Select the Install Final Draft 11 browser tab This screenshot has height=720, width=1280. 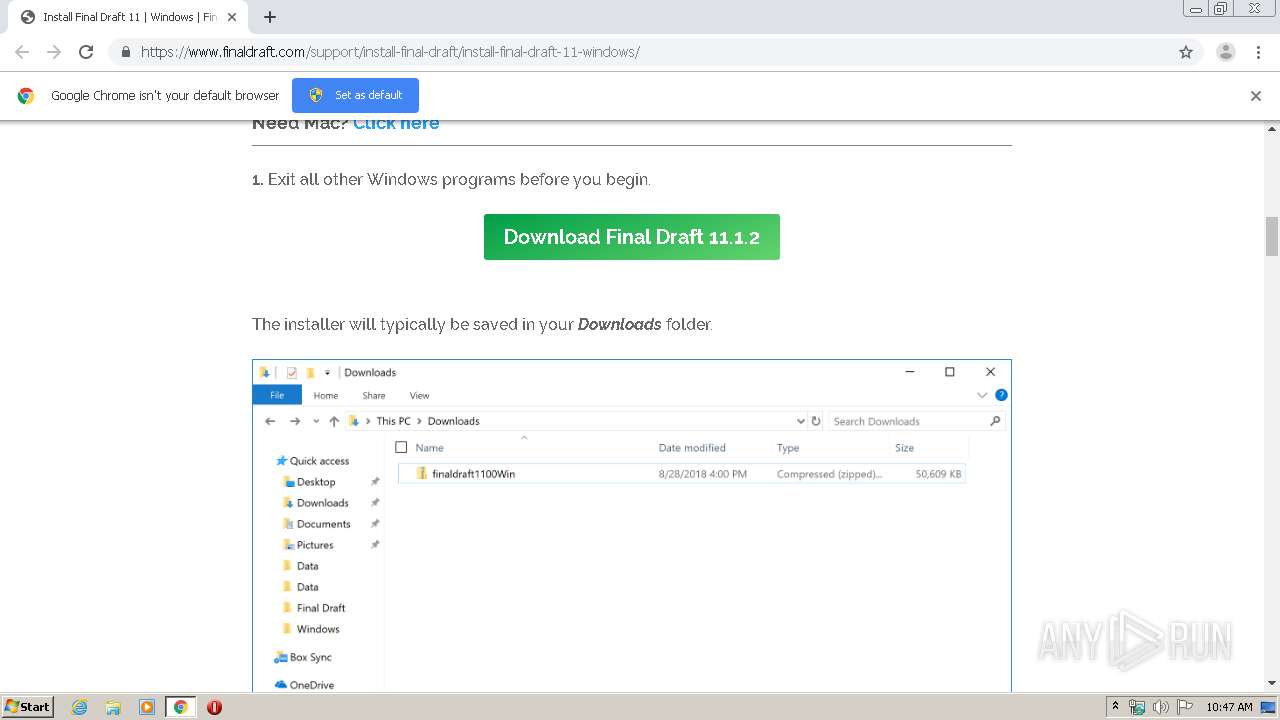[x=130, y=17]
